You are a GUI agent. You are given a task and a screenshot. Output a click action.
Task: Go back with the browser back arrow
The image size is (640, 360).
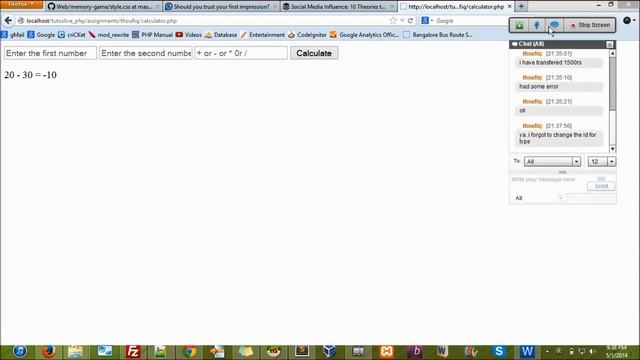click(8, 20)
